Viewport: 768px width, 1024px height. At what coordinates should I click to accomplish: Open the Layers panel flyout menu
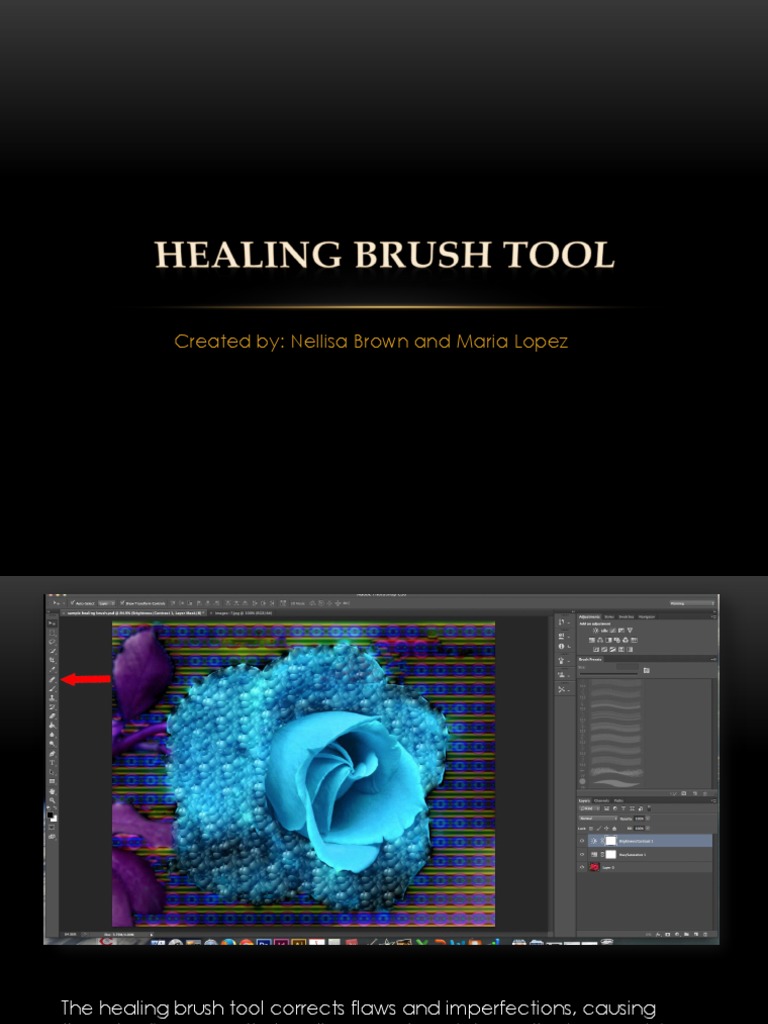[x=713, y=801]
